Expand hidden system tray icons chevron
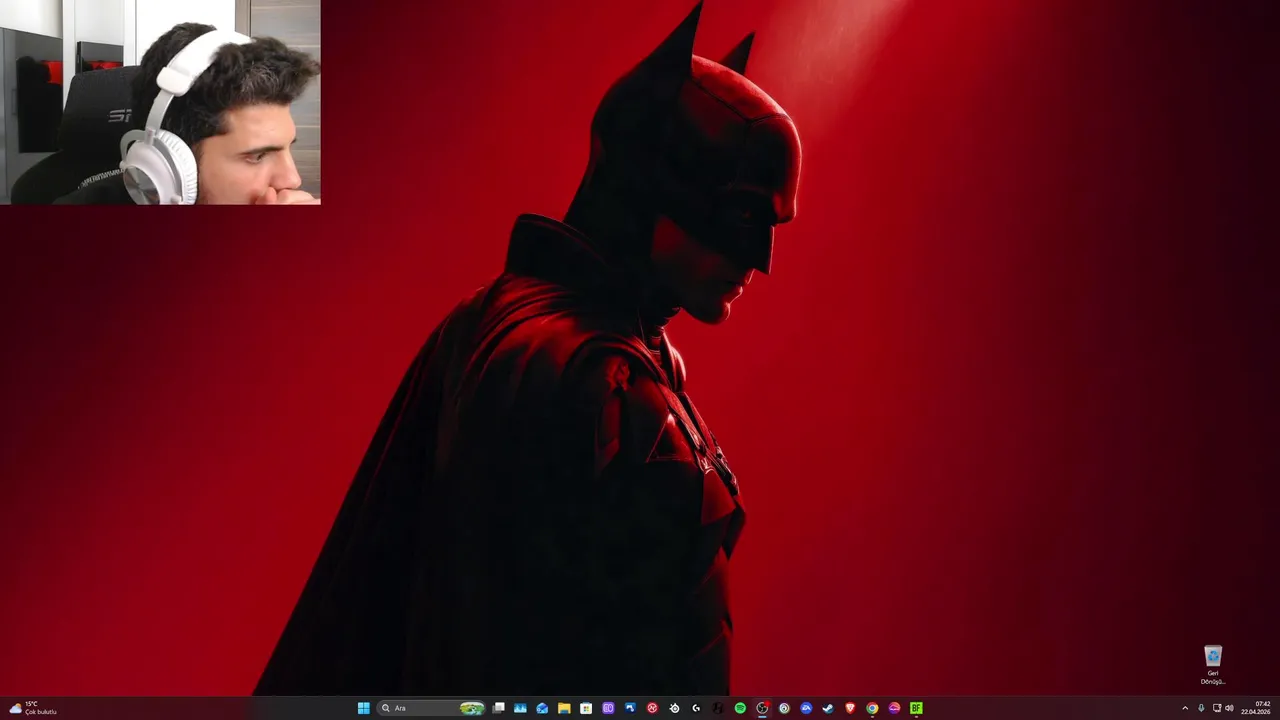Viewport: 1280px width, 720px height. (x=1185, y=708)
